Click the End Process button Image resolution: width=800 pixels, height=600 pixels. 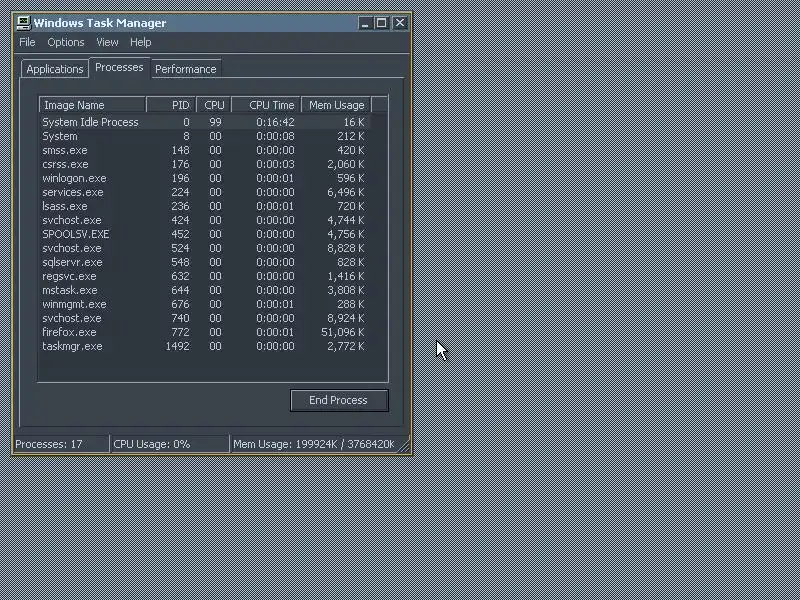[339, 401]
